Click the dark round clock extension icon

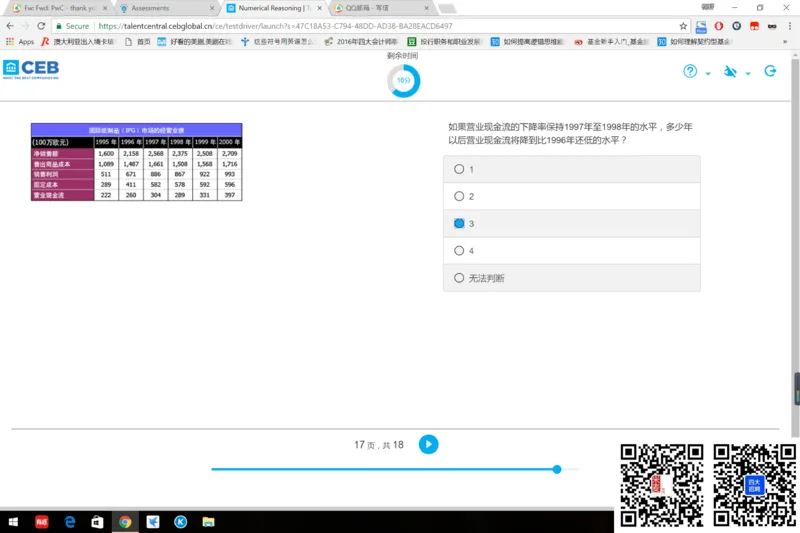[x=736, y=26]
